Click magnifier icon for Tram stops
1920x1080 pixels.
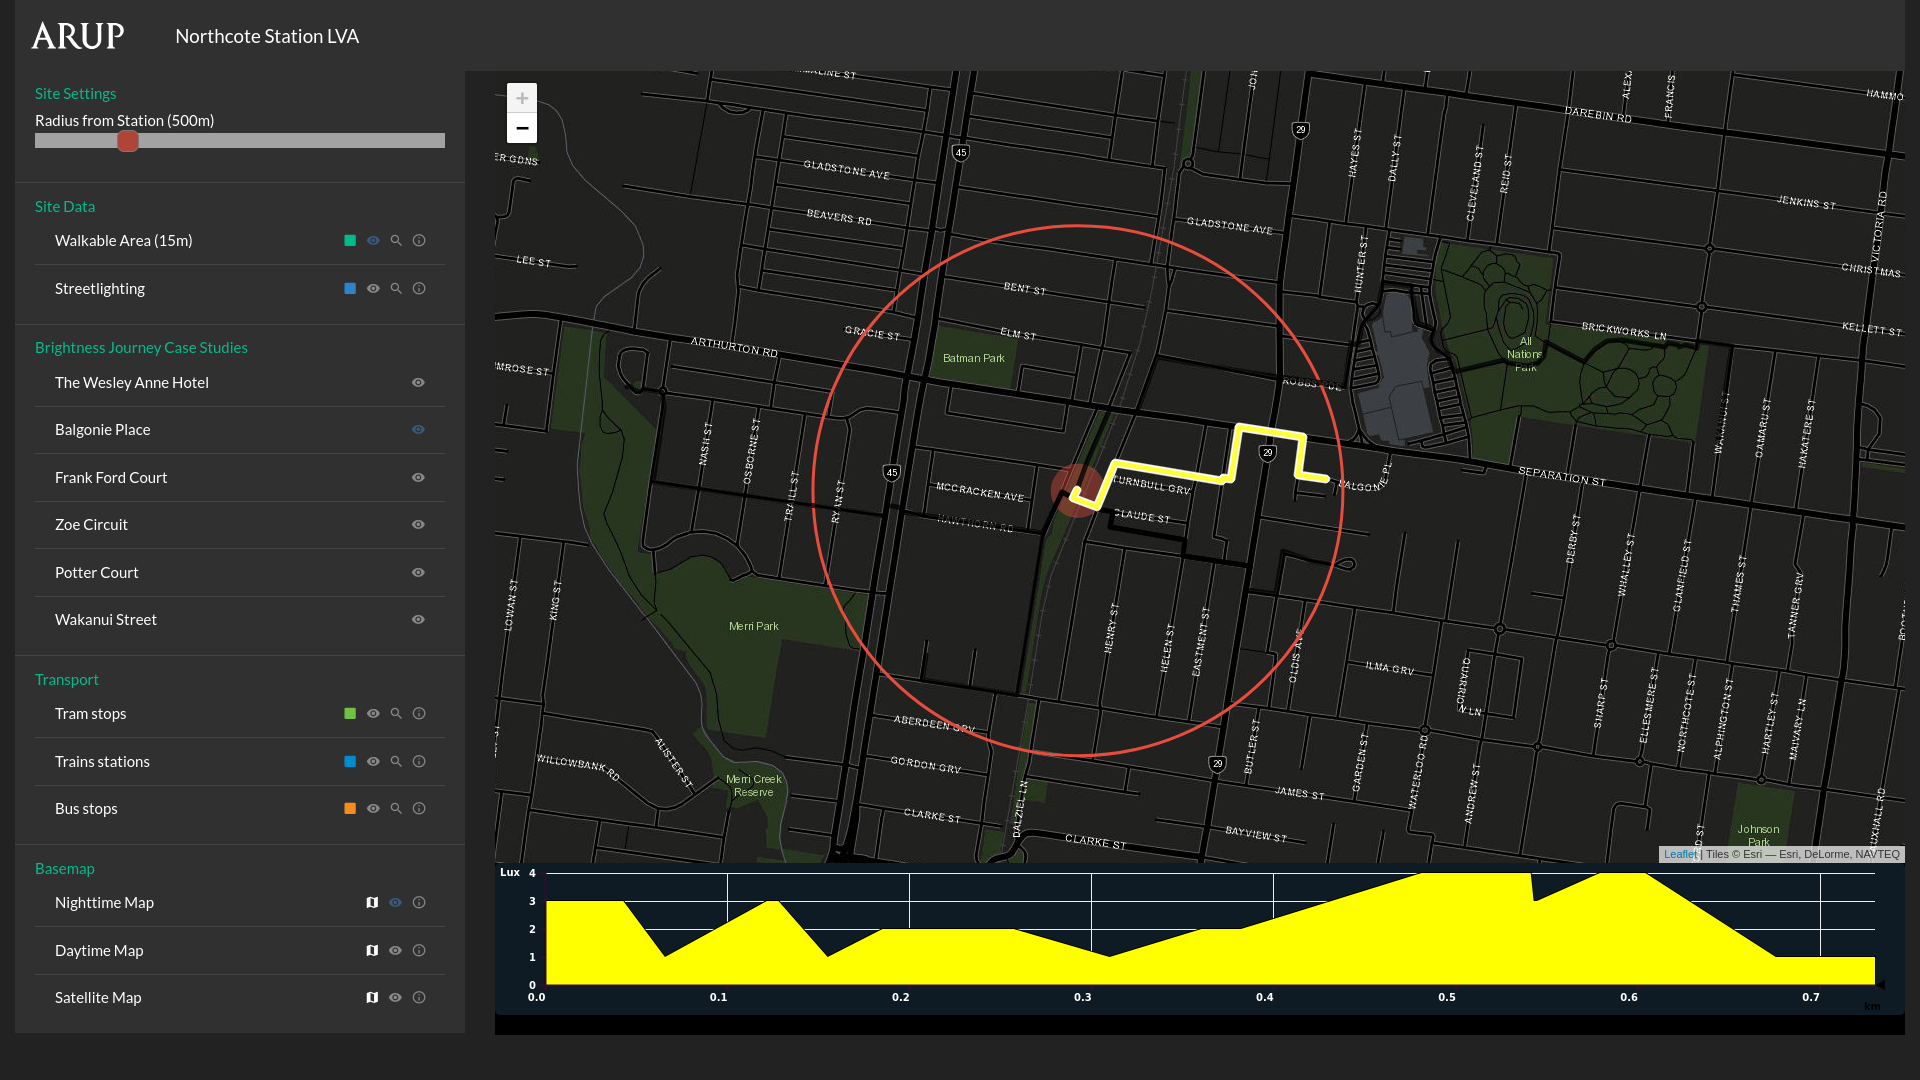396,714
